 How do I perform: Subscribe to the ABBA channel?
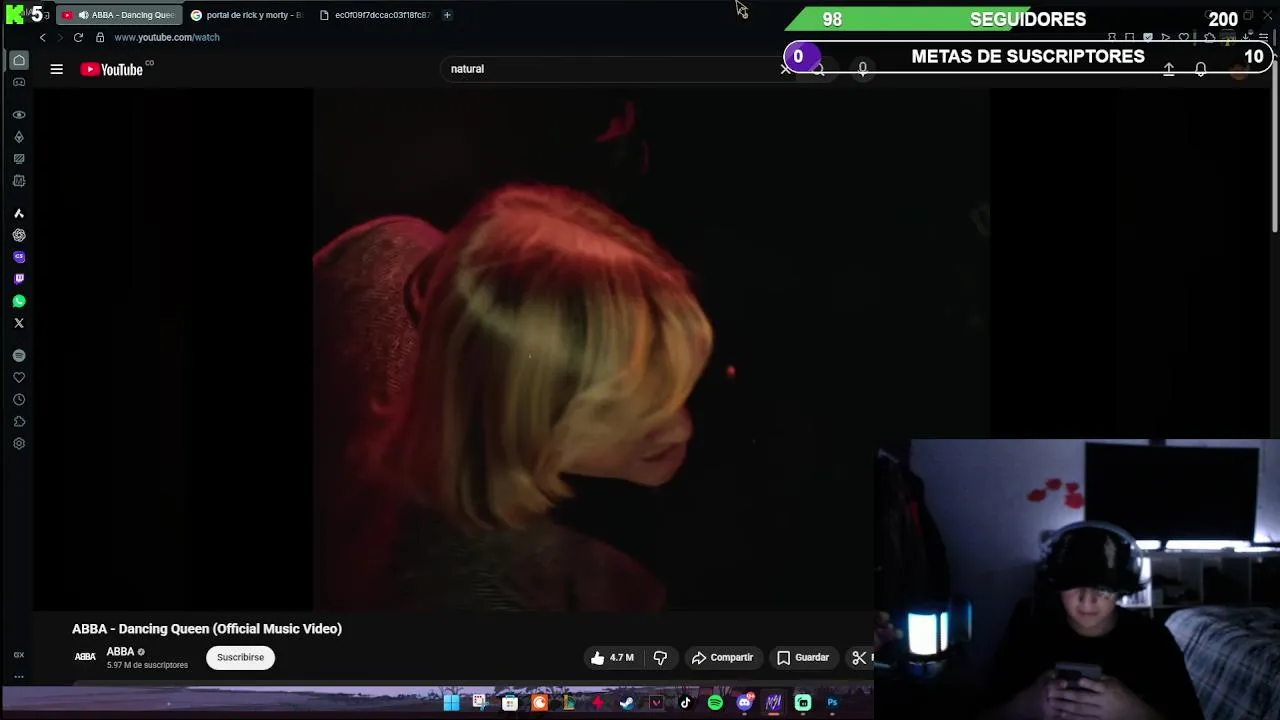tap(241, 657)
